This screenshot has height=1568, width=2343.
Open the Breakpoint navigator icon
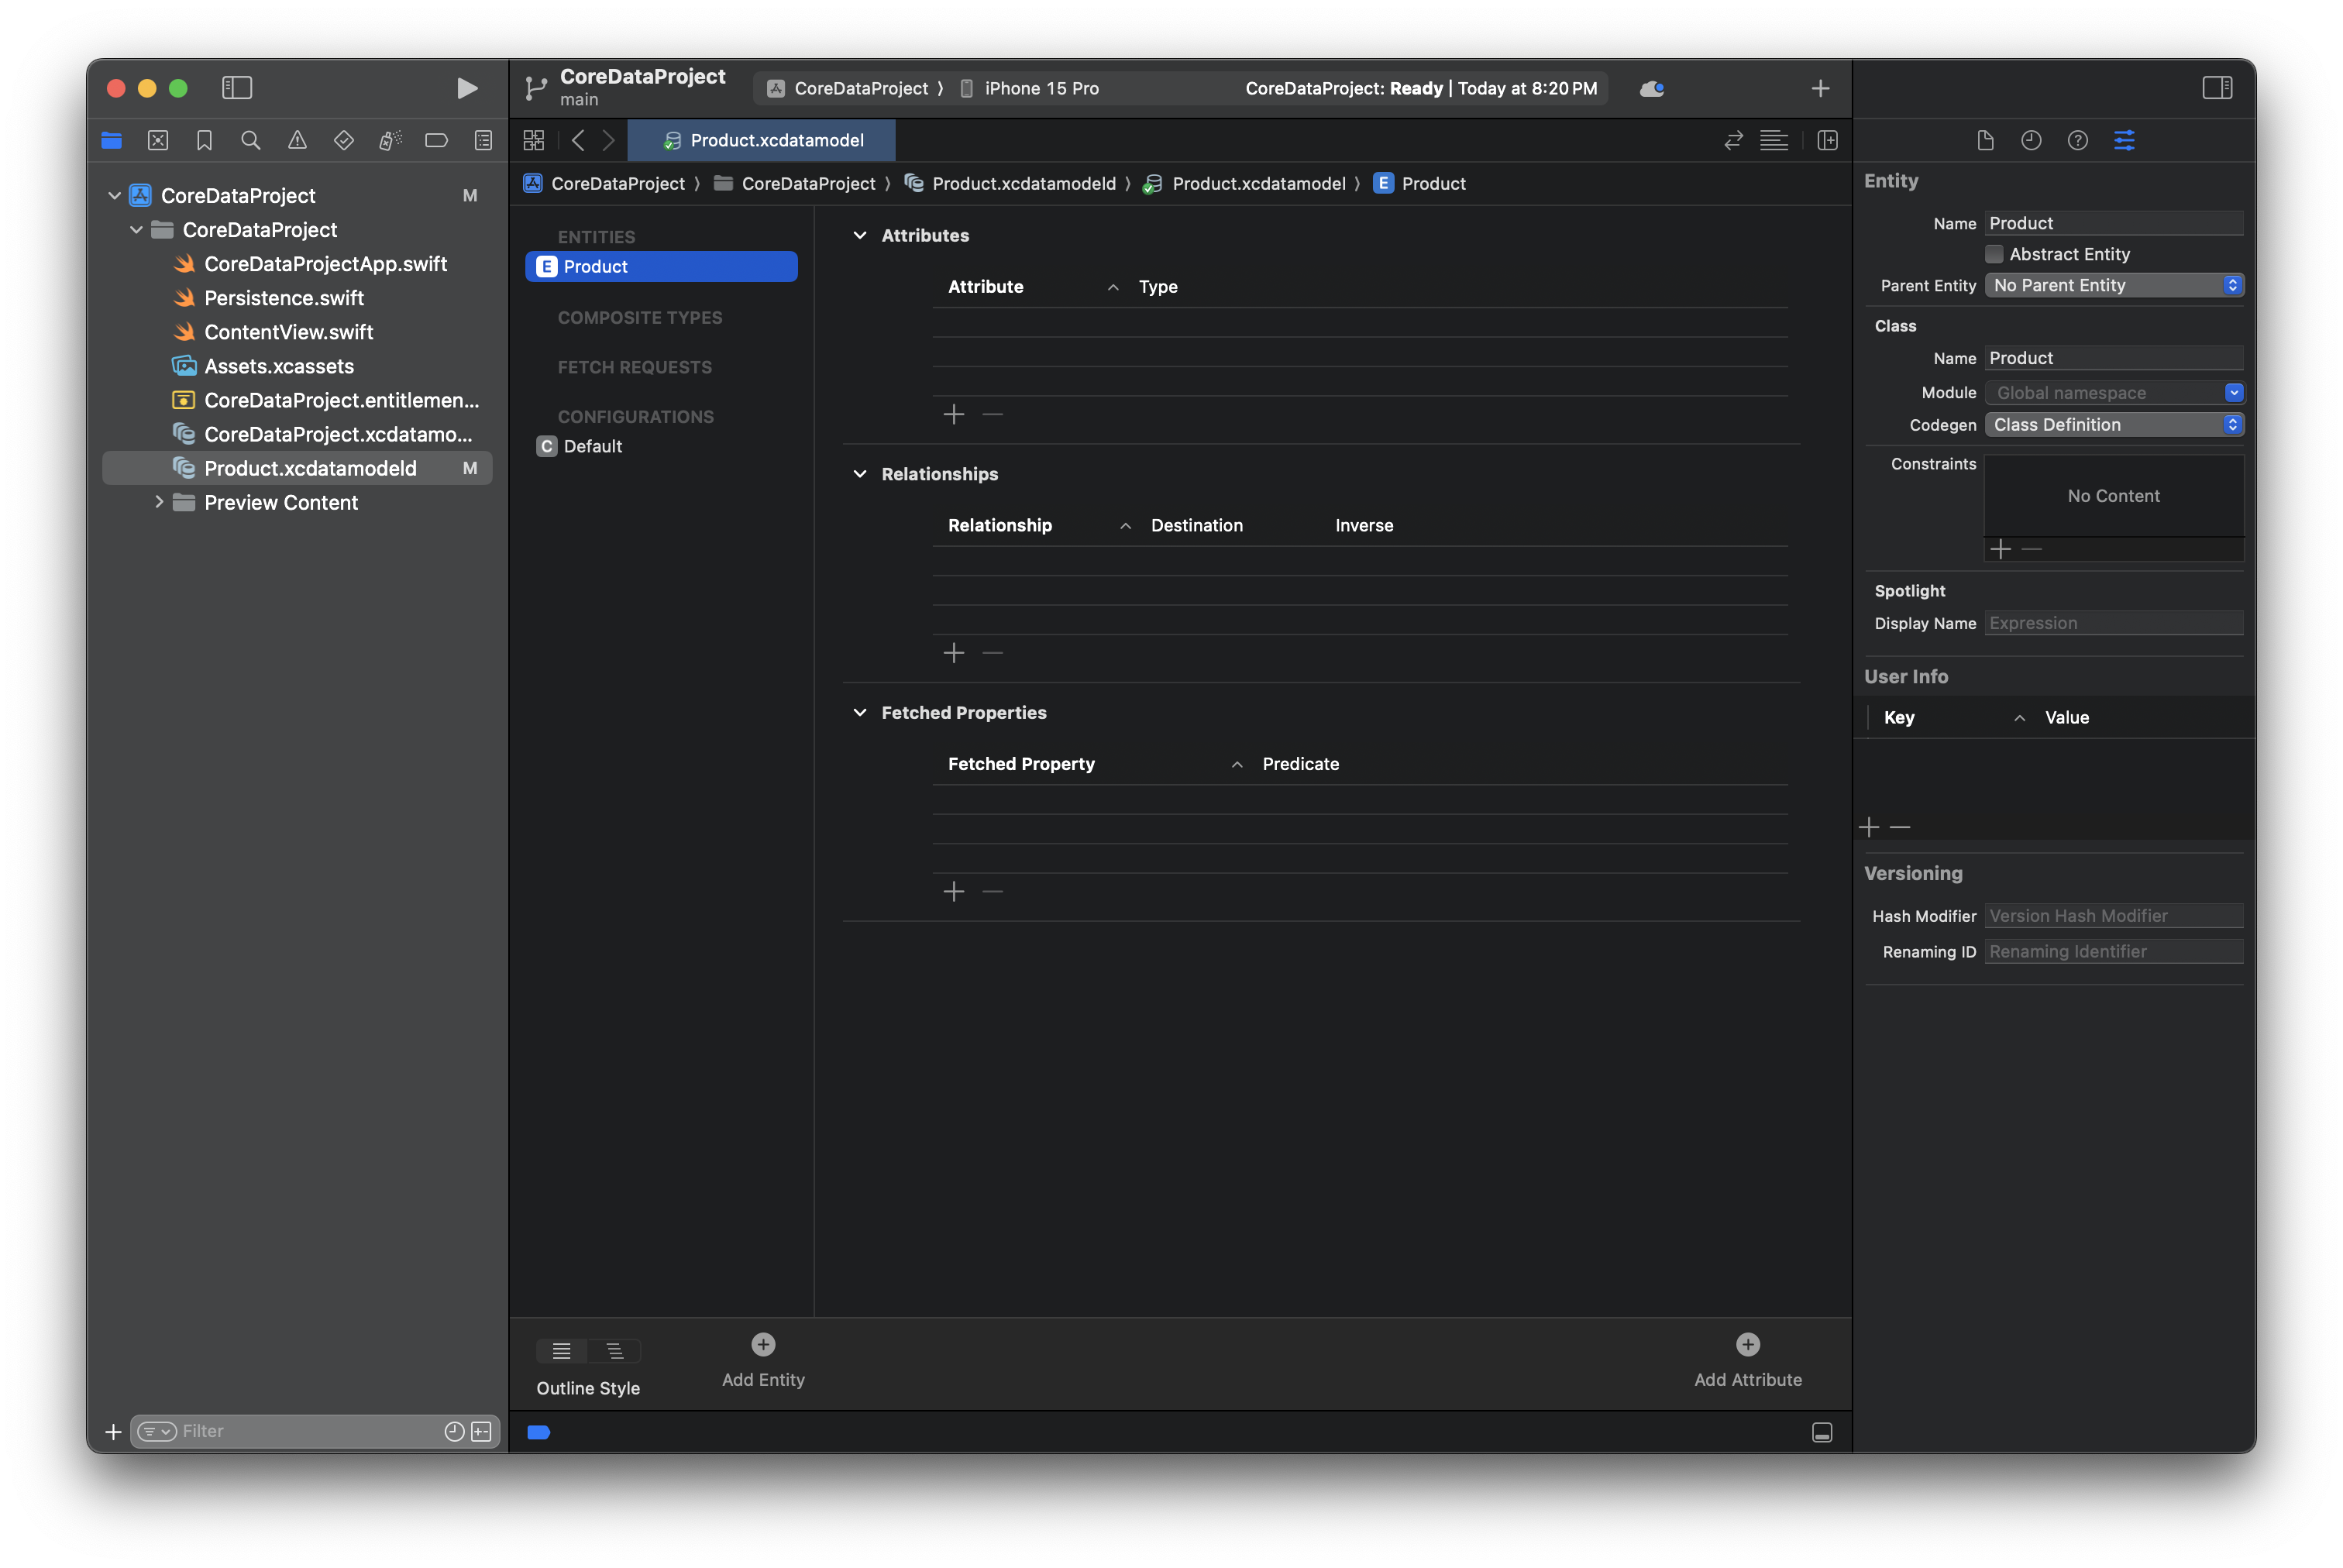click(436, 141)
